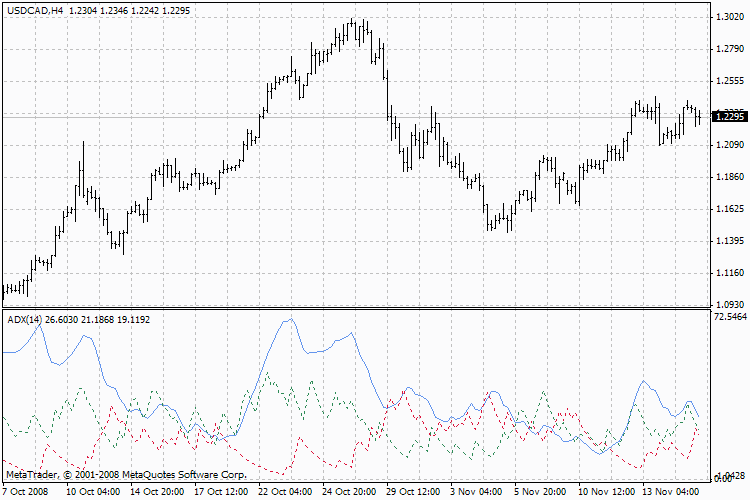This screenshot has height=500, width=750.
Task: Click the 1.2555 price level on axis
Action: point(727,81)
